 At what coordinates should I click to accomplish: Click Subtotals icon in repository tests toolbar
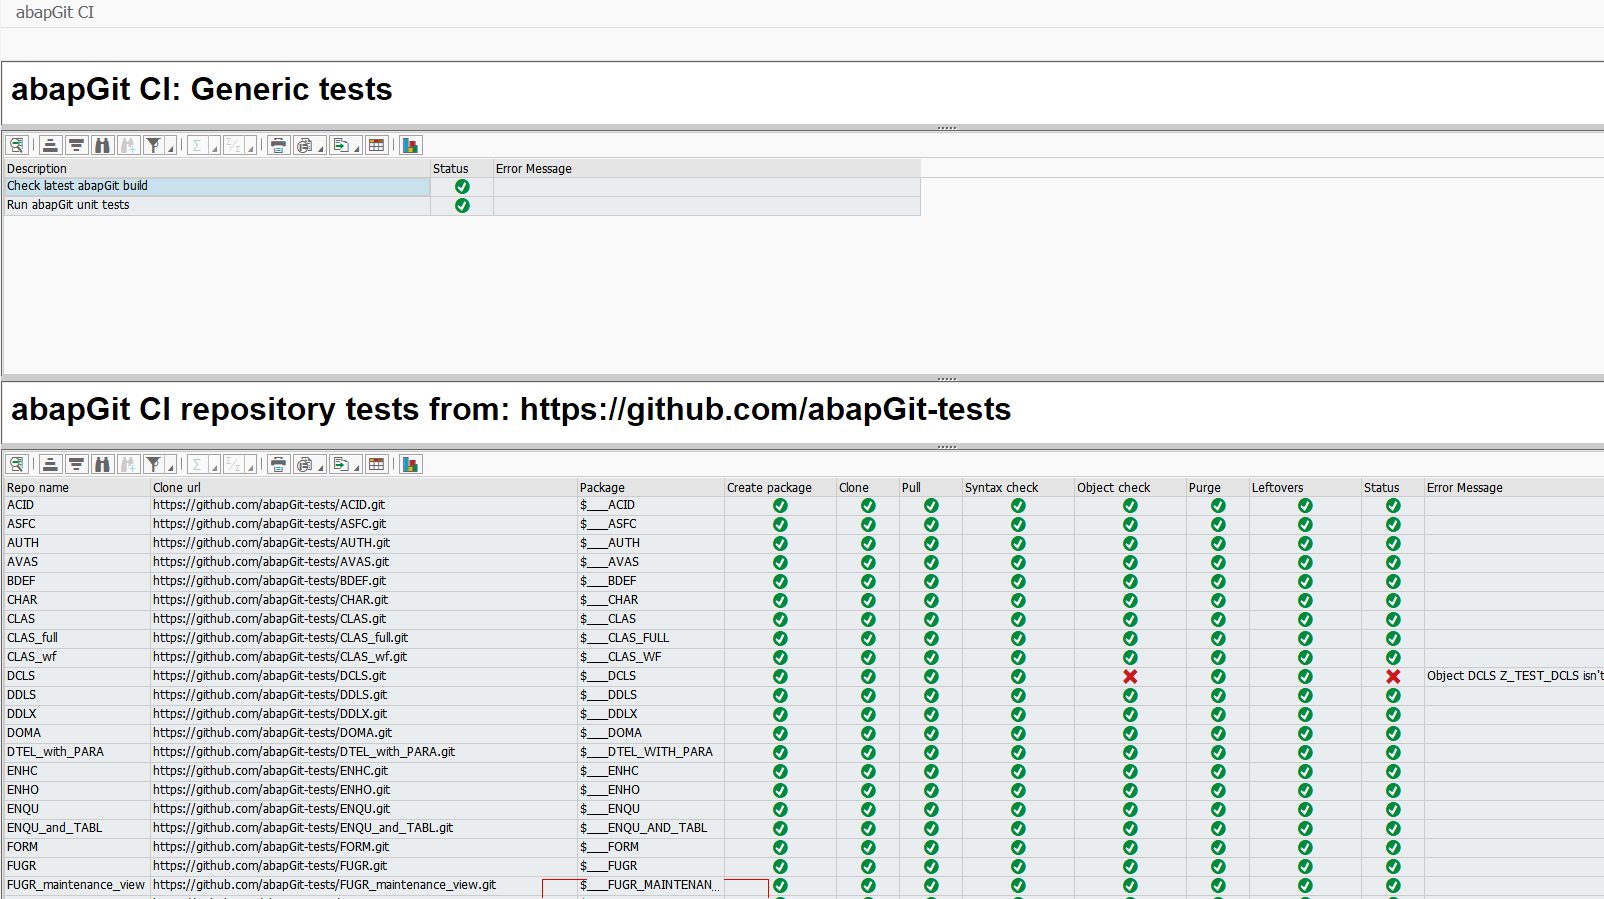click(233, 465)
